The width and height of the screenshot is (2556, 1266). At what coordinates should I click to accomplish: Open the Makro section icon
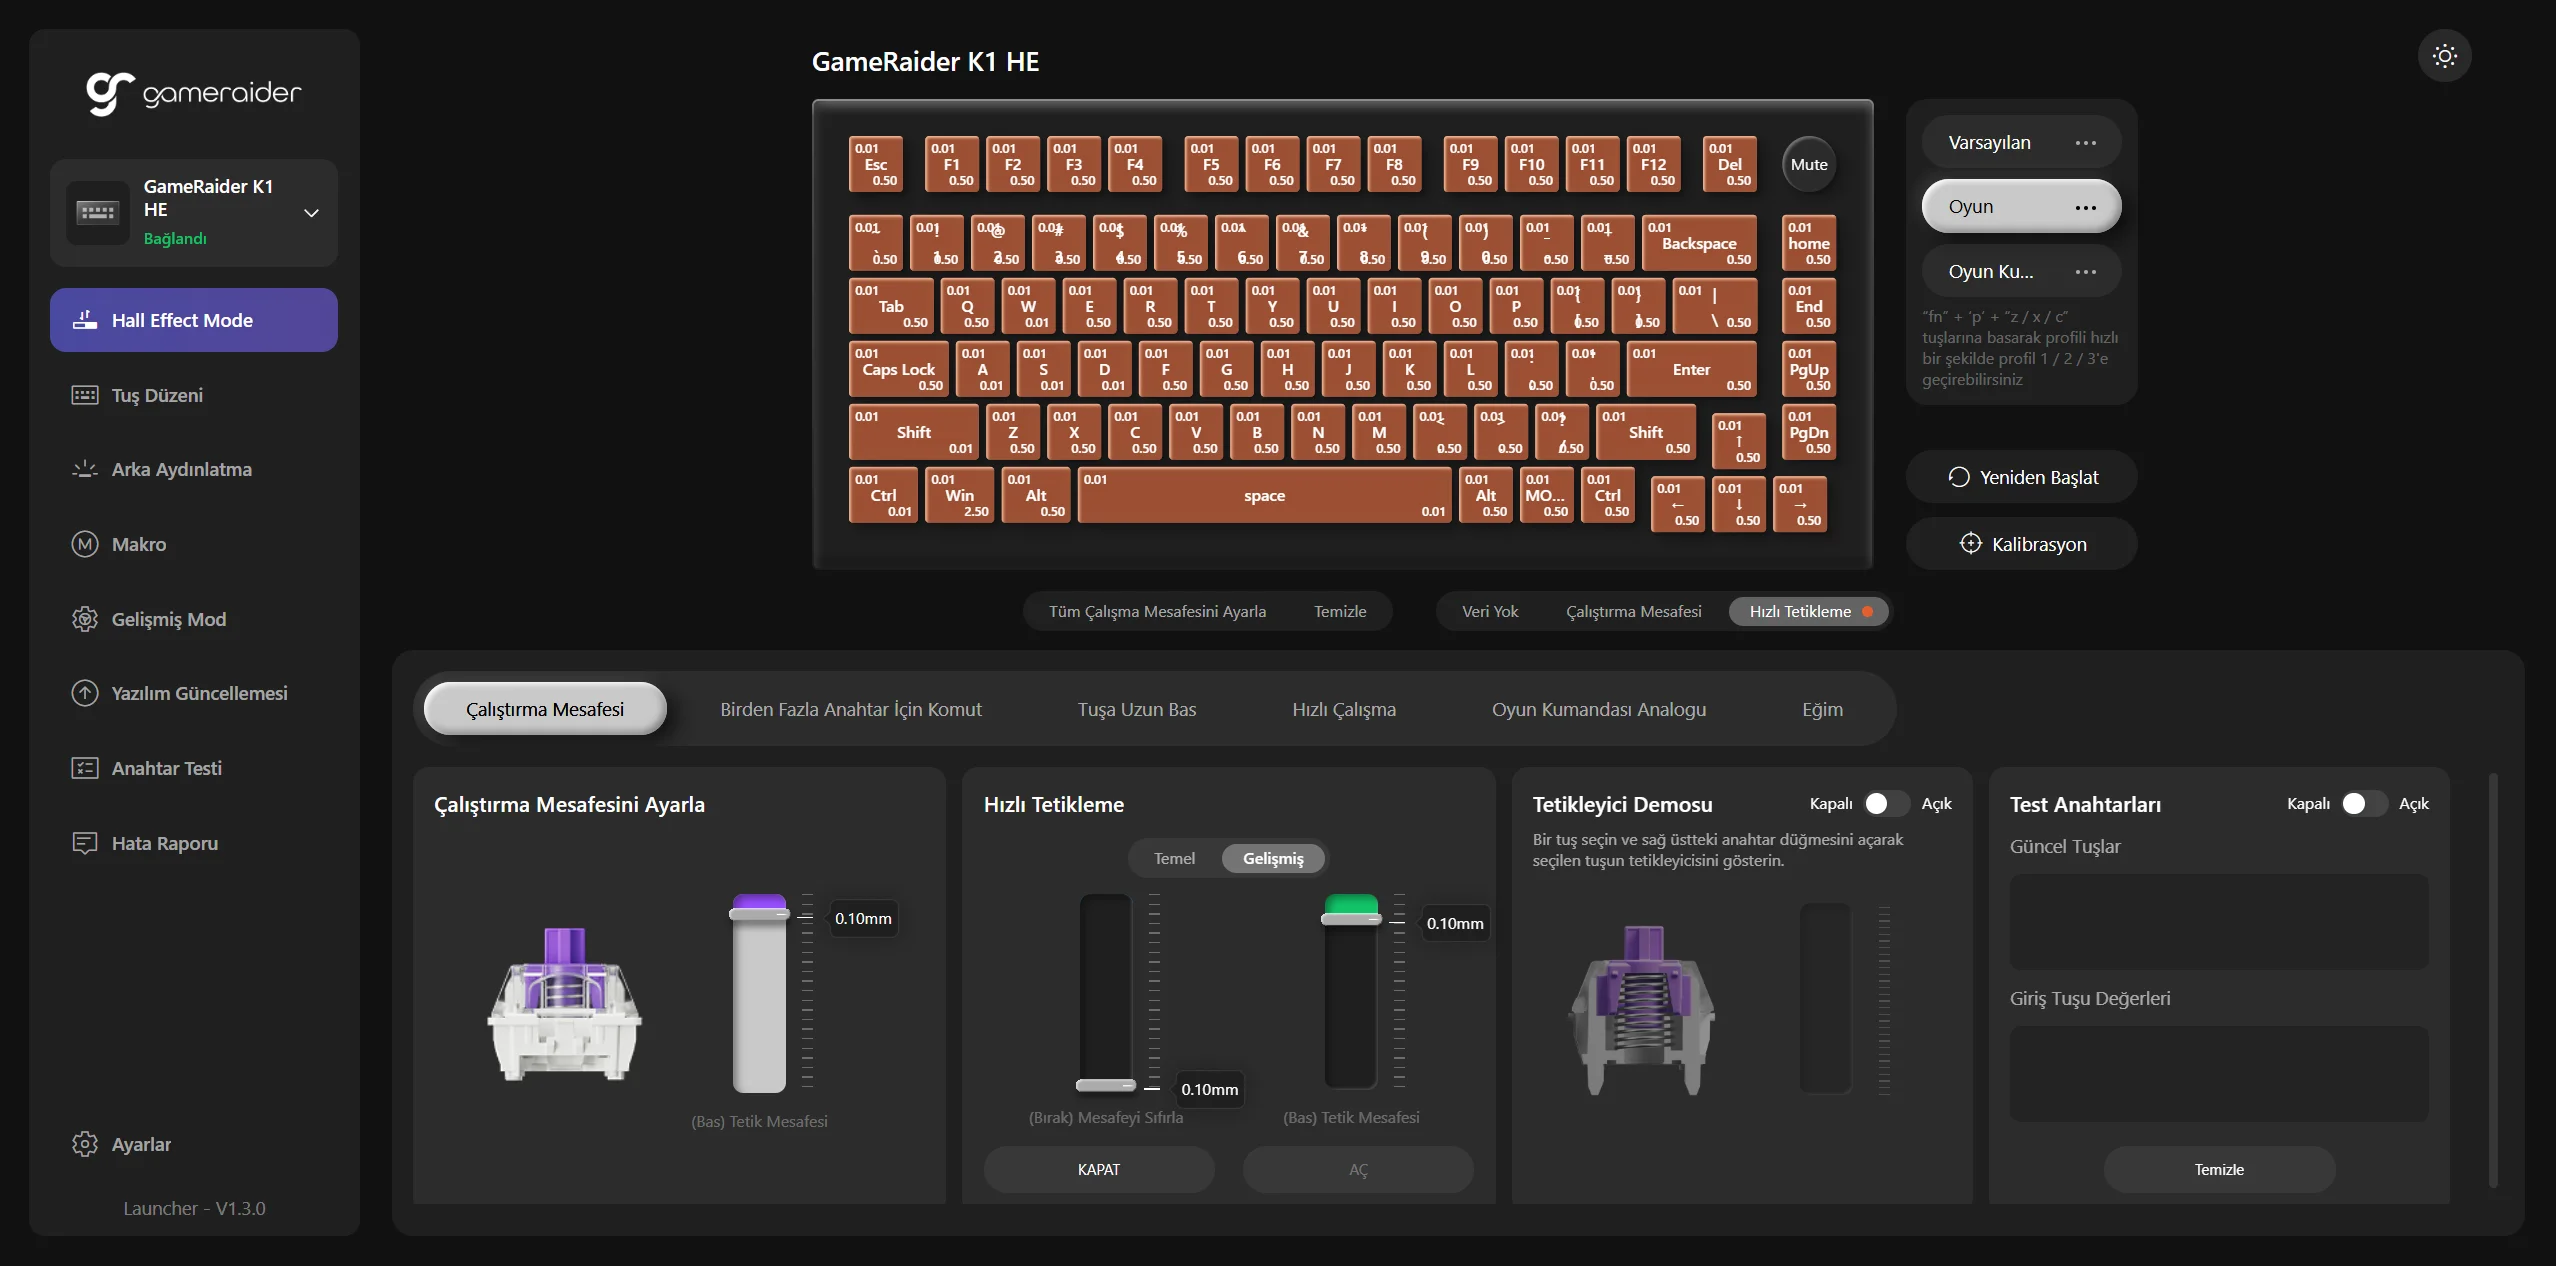click(x=85, y=544)
